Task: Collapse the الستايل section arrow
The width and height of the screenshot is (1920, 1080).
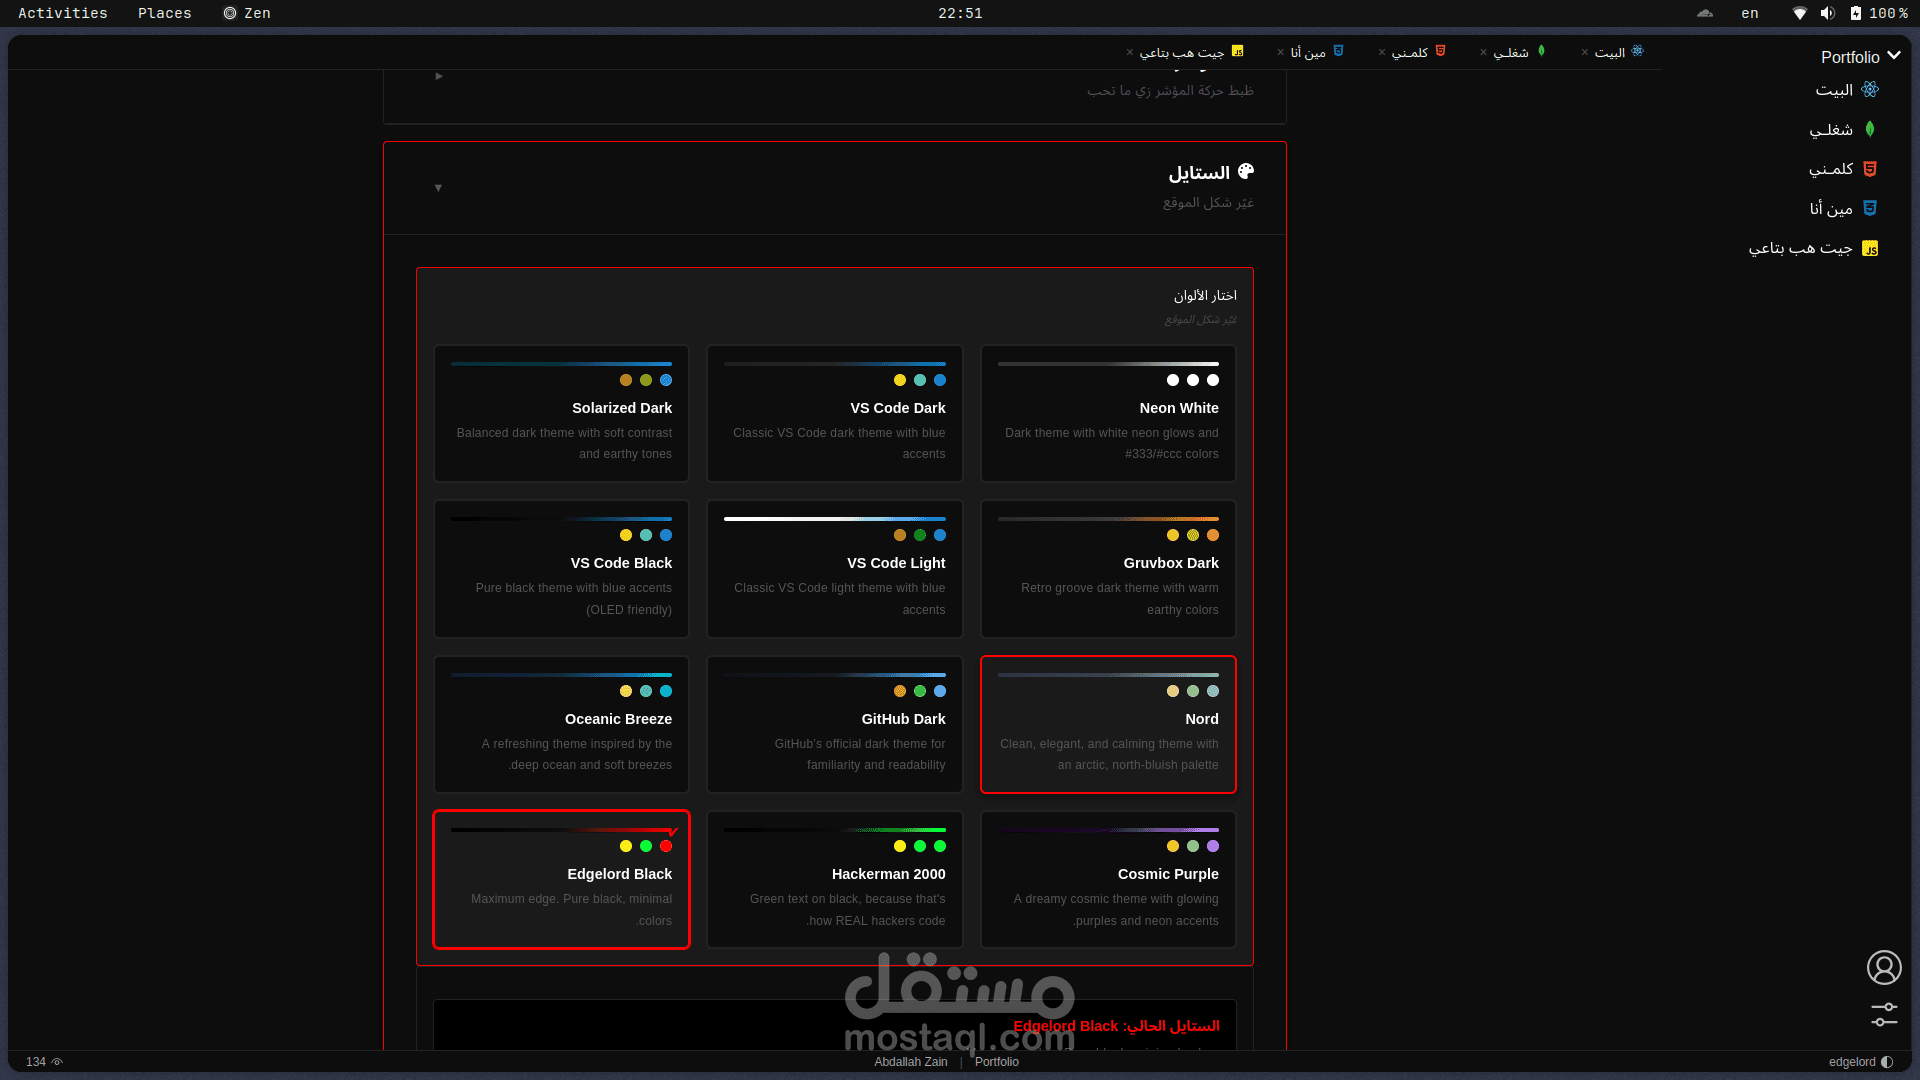Action: click(x=438, y=188)
